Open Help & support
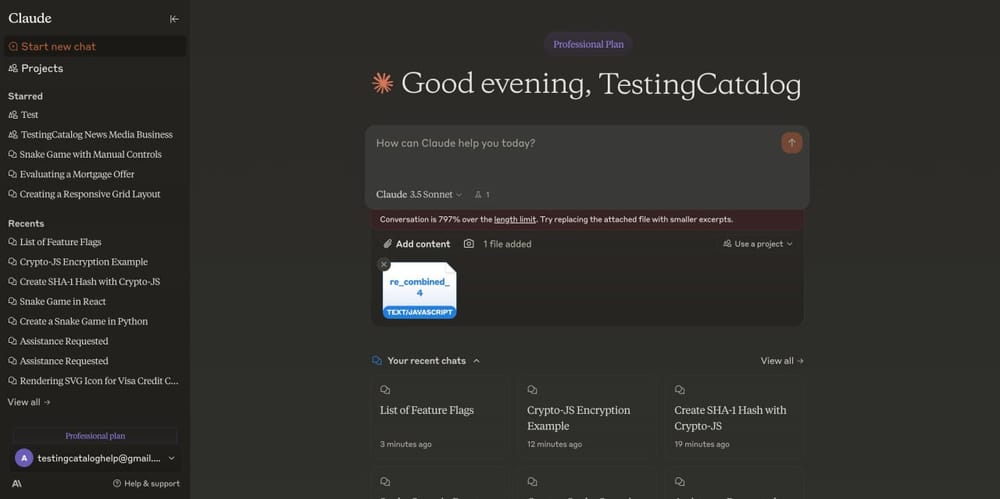Image resolution: width=1000 pixels, height=499 pixels. click(x=146, y=484)
